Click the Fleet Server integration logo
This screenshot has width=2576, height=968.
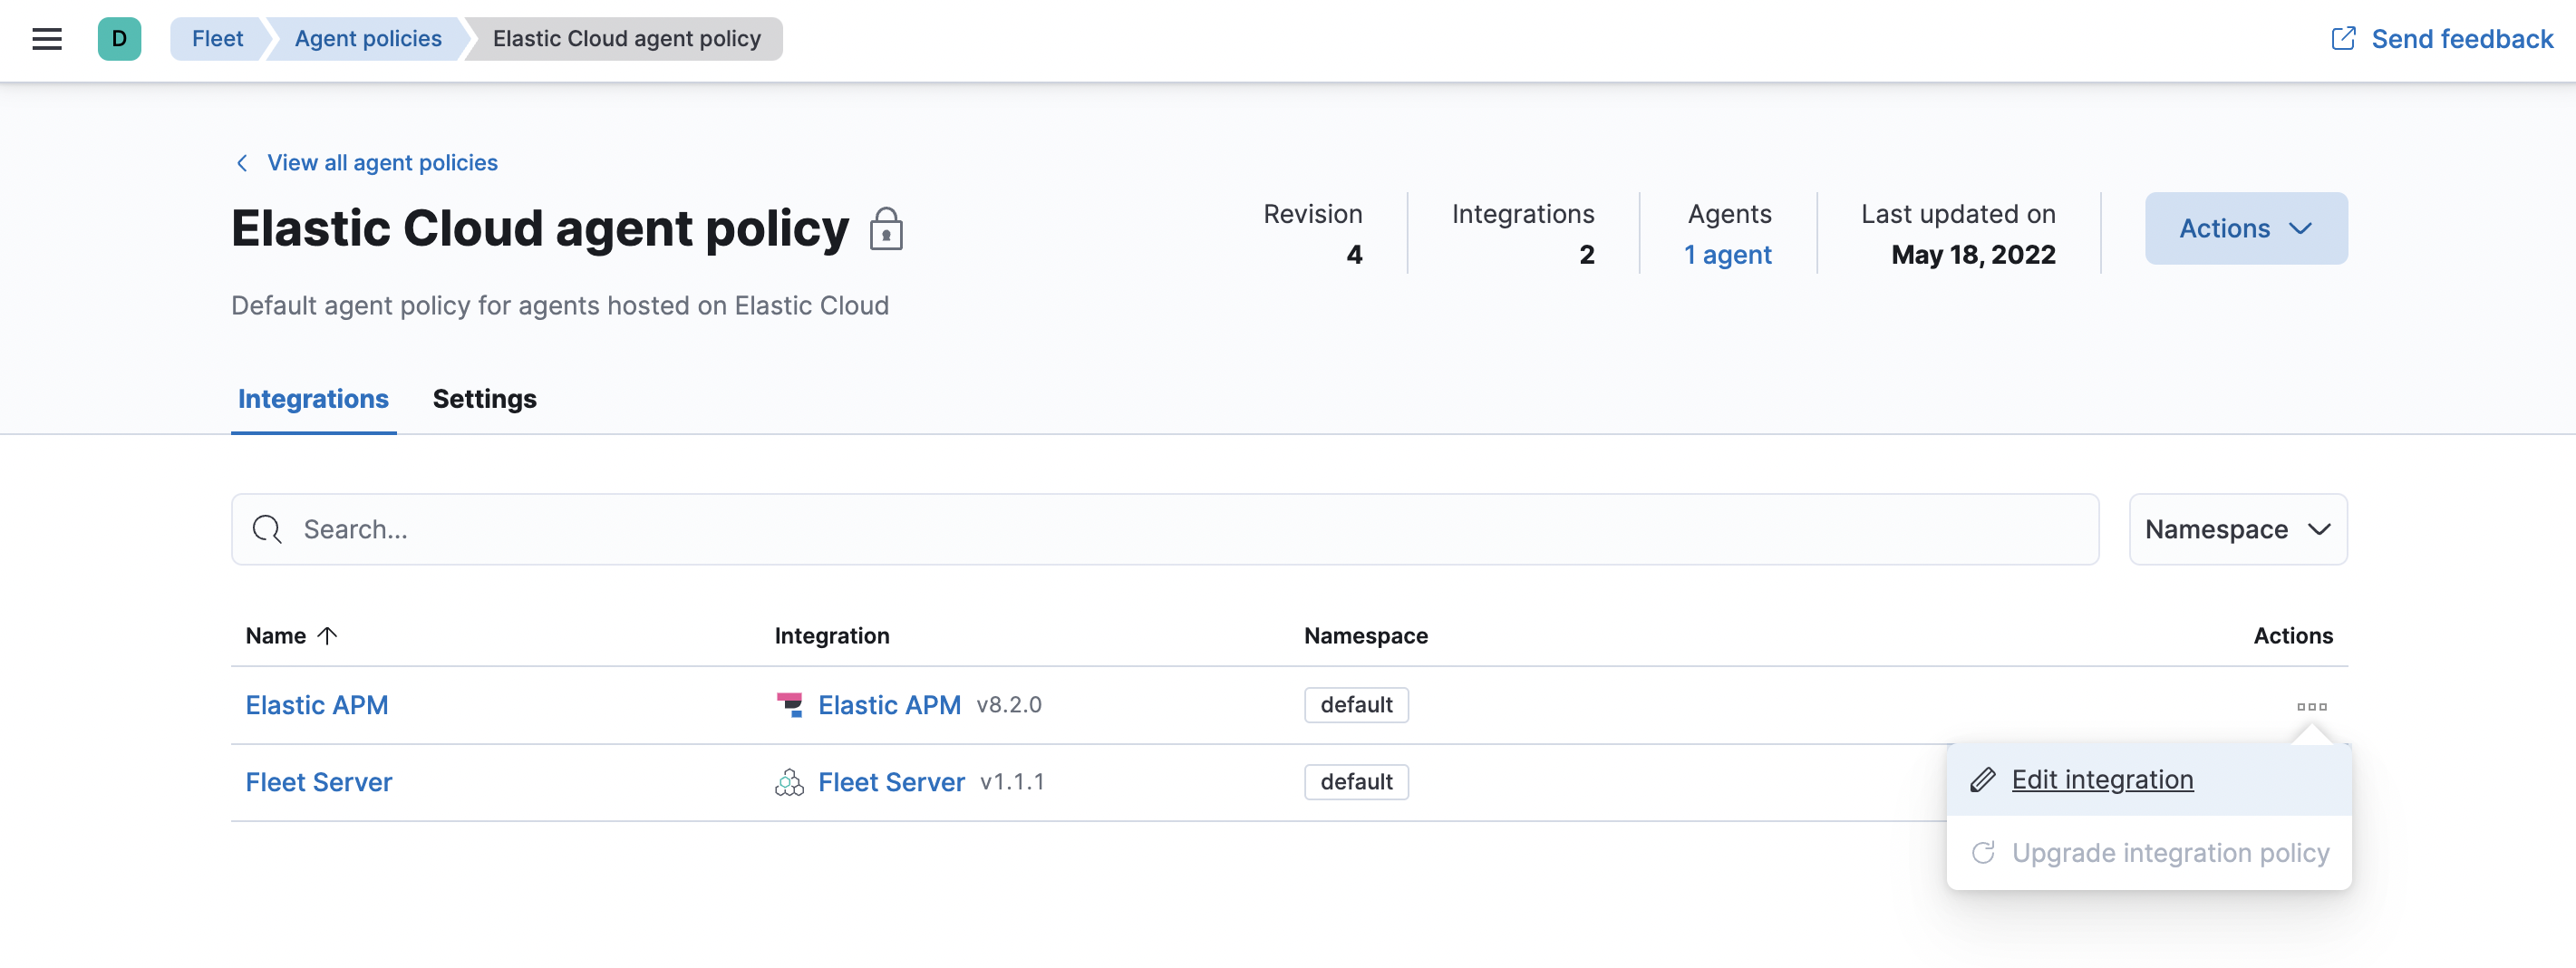point(789,782)
